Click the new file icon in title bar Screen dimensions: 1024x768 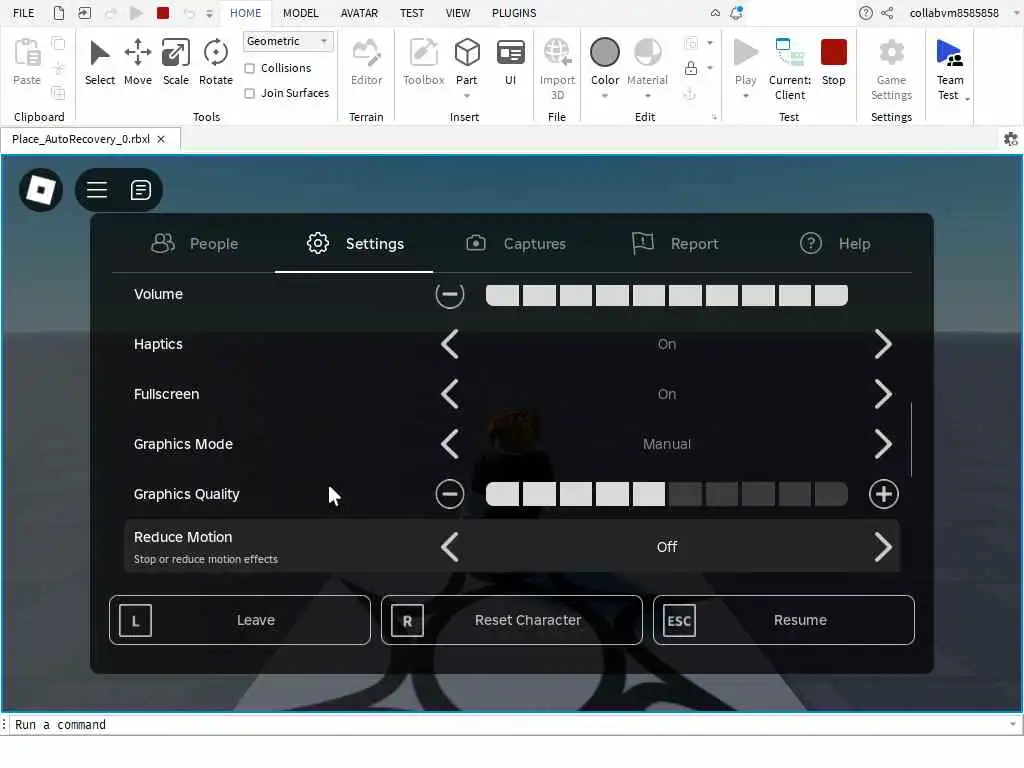pos(59,13)
